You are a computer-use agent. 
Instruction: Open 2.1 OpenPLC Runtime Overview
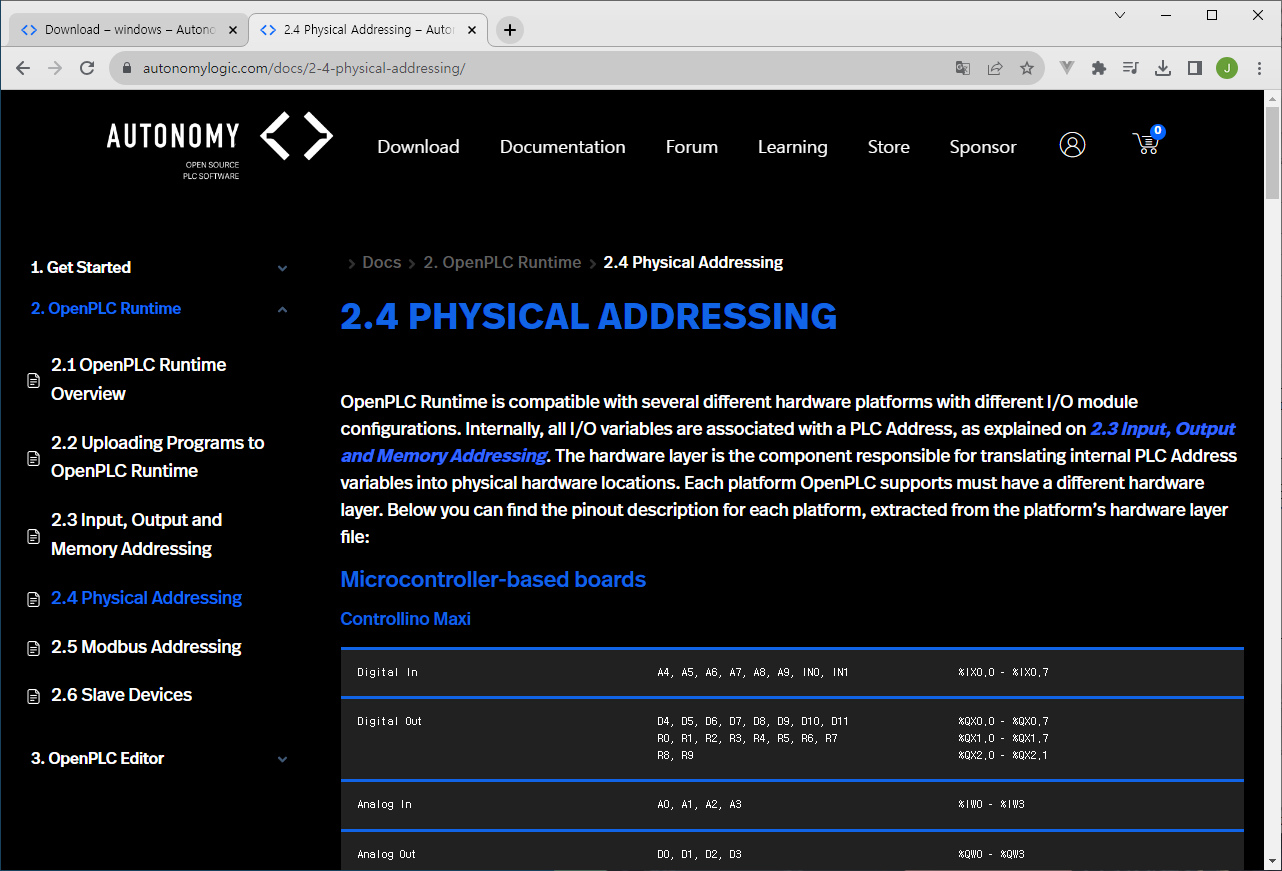tap(139, 379)
